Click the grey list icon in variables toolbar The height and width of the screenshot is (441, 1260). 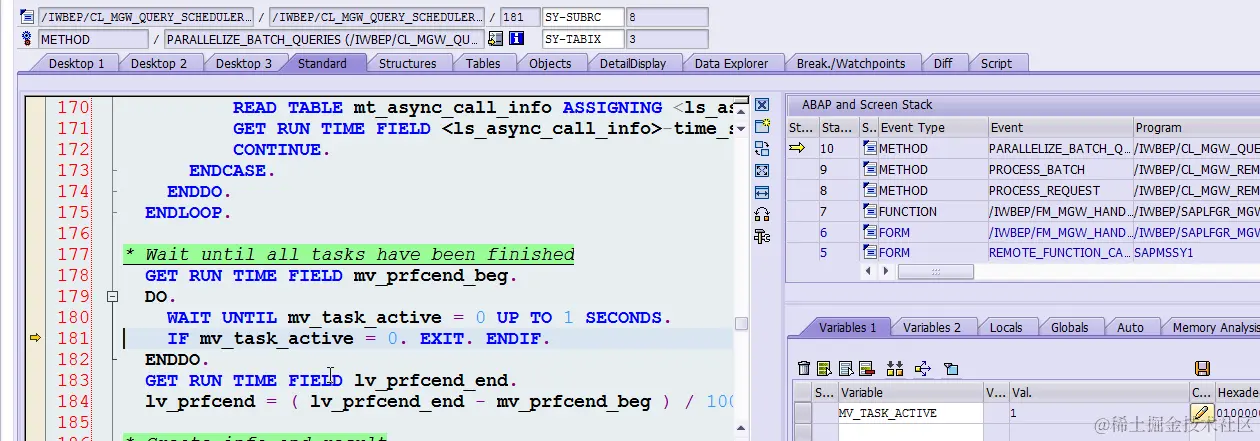(845, 369)
